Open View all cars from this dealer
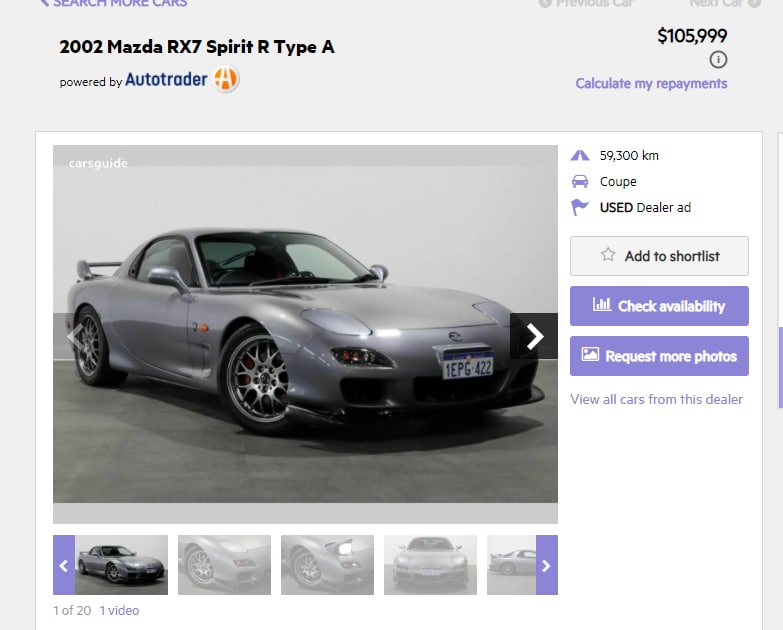783x630 pixels. tap(656, 399)
